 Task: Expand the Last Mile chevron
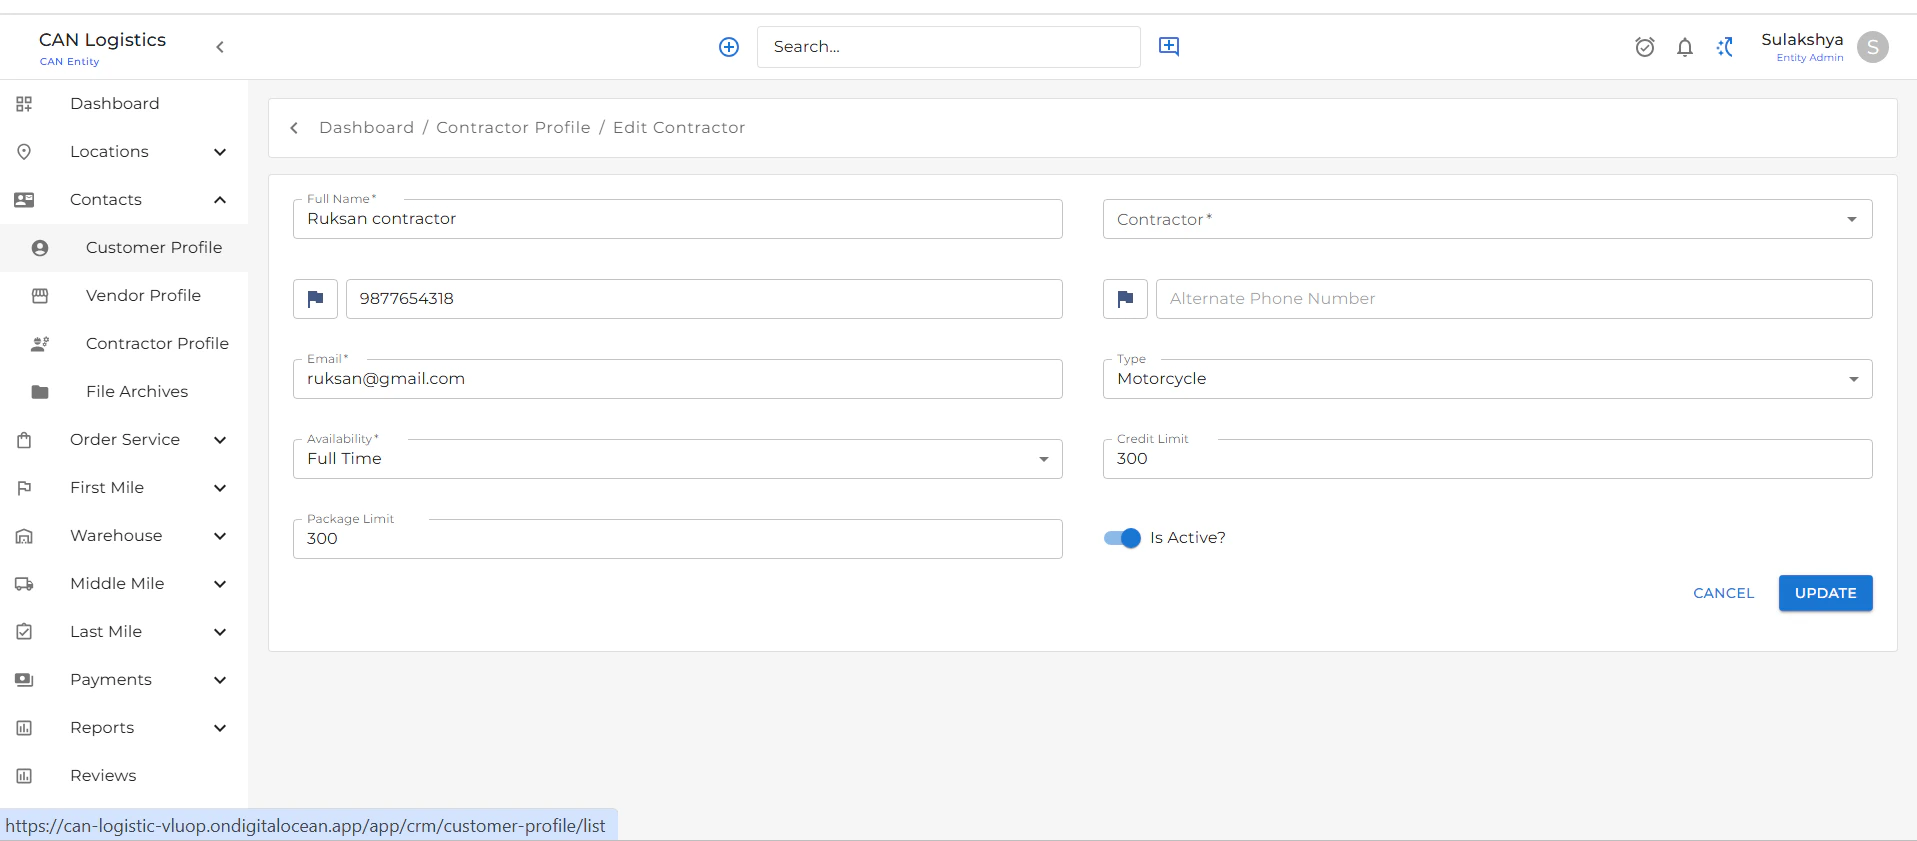click(220, 632)
